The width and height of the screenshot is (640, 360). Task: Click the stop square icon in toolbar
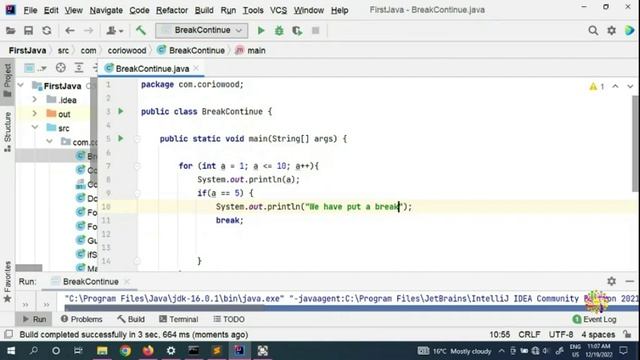(316, 31)
